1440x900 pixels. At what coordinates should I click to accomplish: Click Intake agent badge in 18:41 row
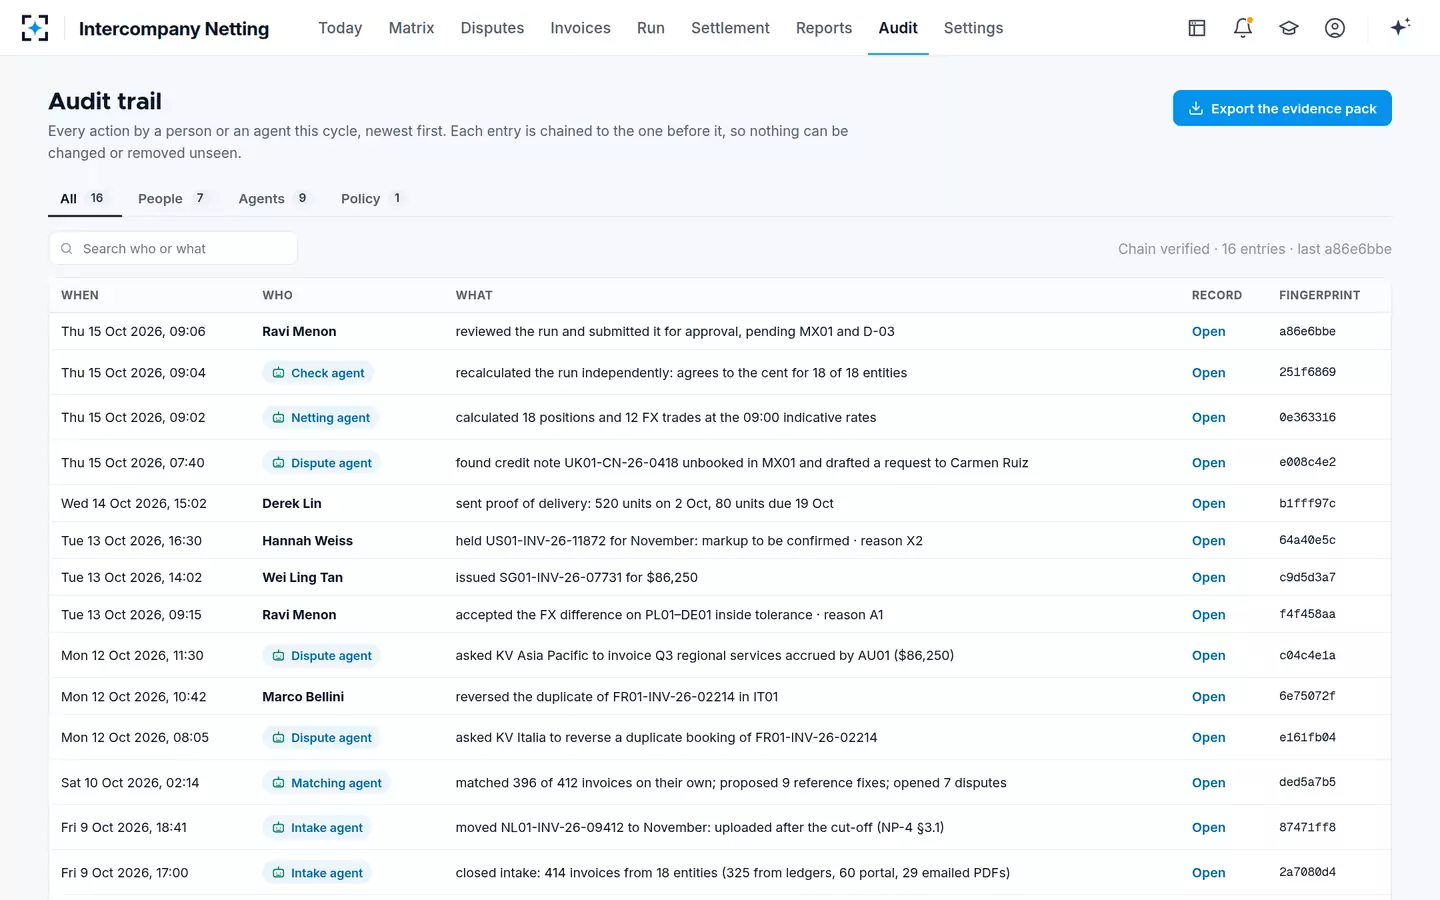pos(317,828)
